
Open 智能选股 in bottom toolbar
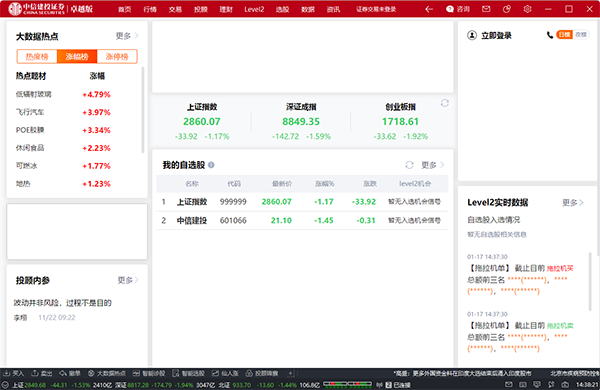click(x=188, y=373)
